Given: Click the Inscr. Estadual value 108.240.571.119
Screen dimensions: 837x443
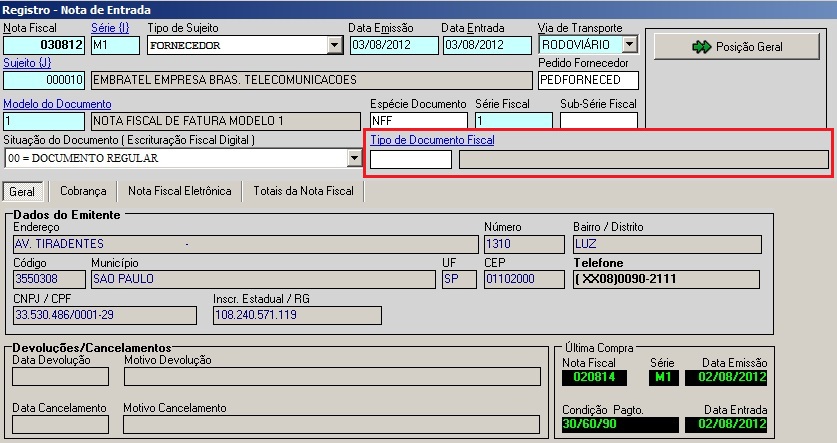Looking at the screenshot, I should pos(297,315).
